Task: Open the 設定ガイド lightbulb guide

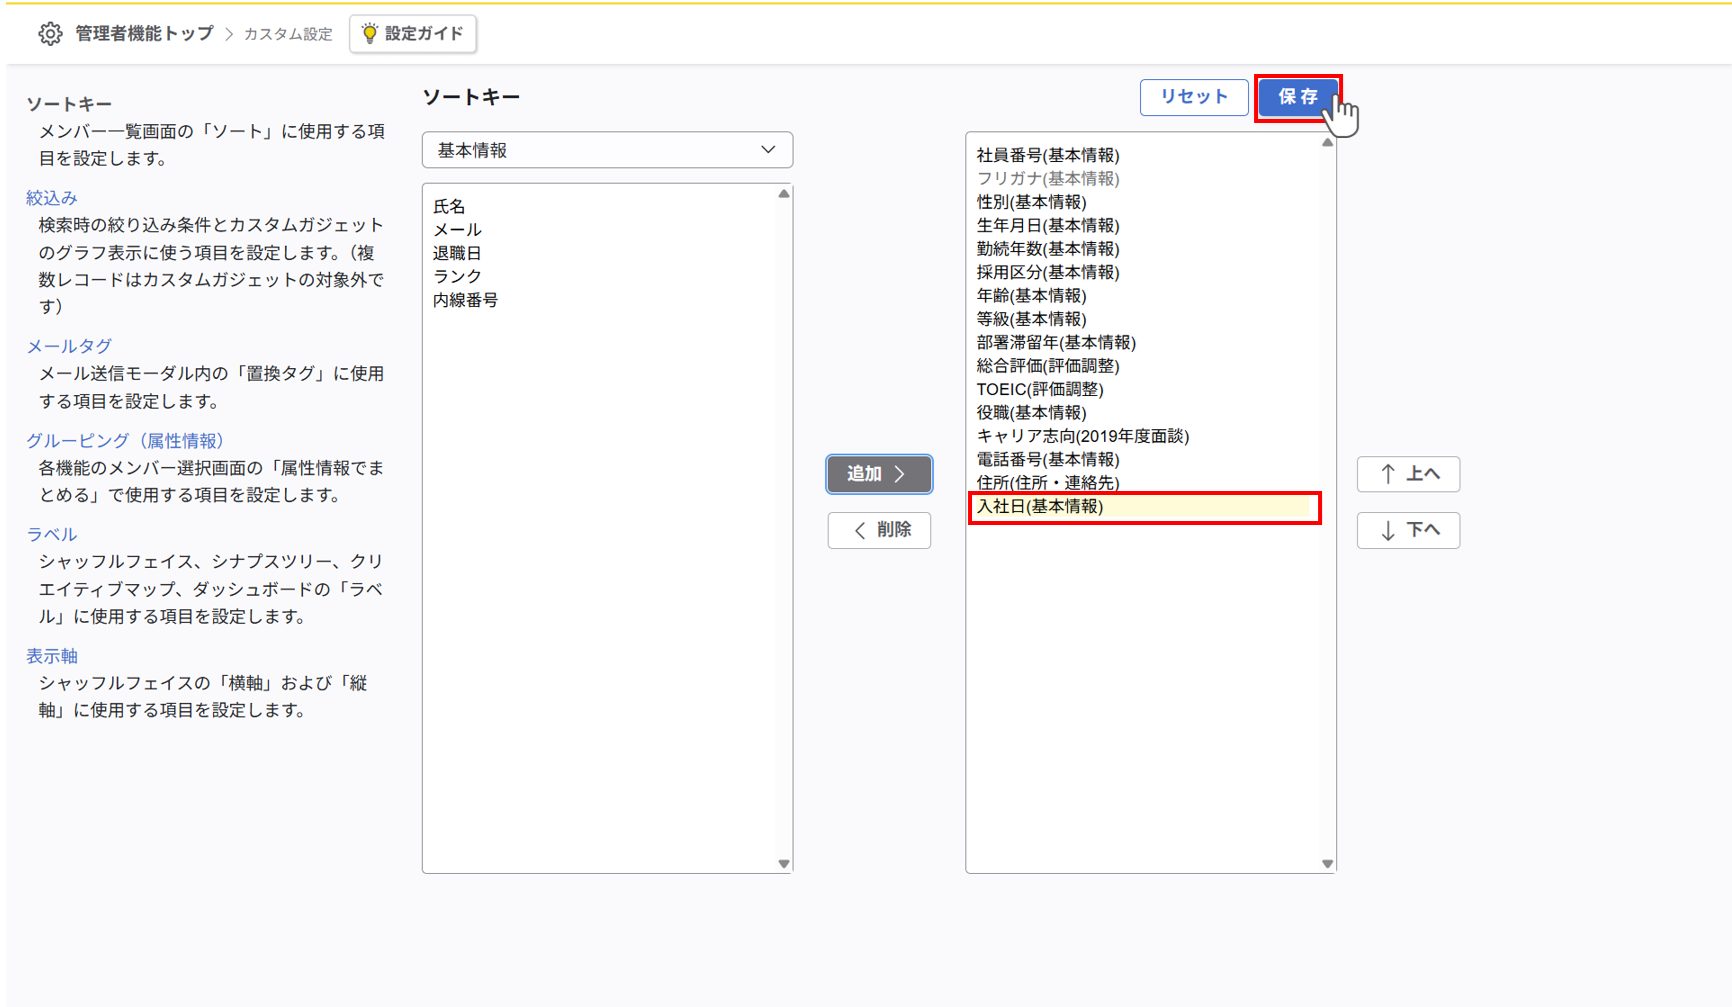Action: pos(413,34)
